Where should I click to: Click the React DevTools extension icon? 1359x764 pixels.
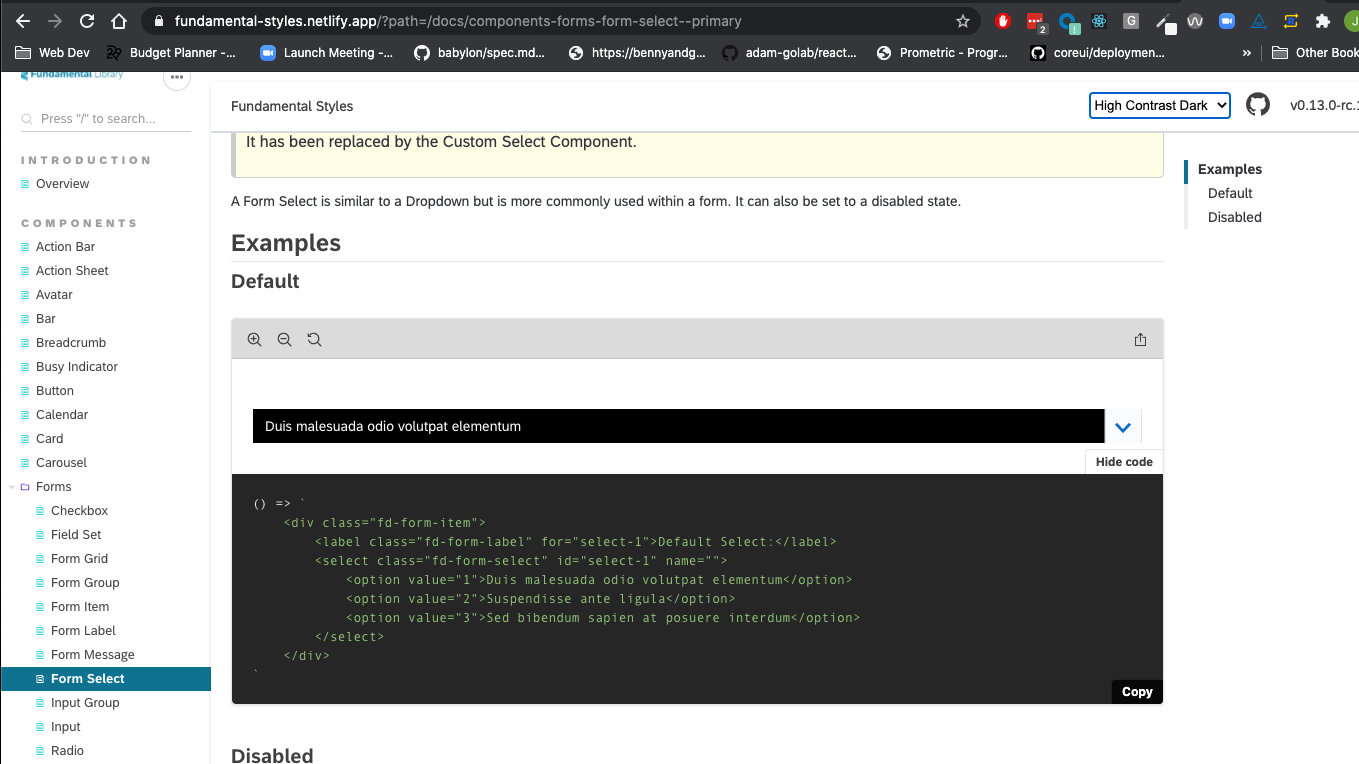point(1099,21)
